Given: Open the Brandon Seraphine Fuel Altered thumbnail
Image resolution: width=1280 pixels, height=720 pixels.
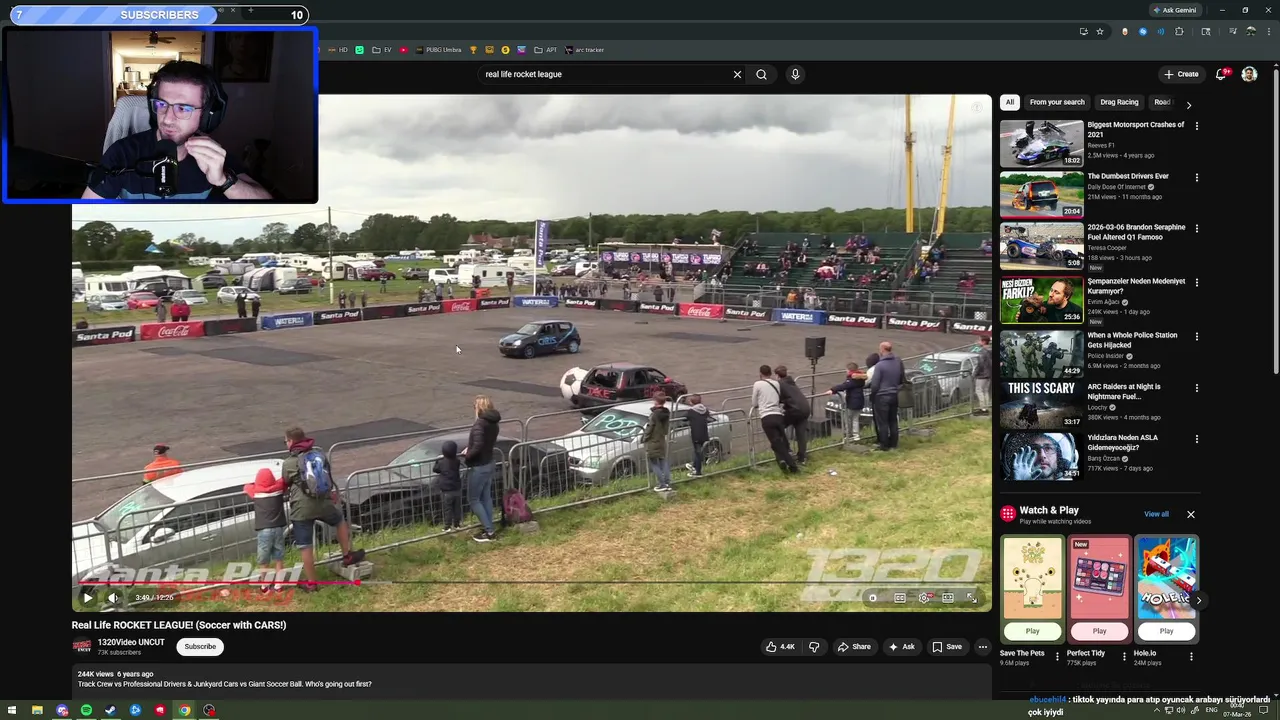Looking at the screenshot, I should (1041, 246).
